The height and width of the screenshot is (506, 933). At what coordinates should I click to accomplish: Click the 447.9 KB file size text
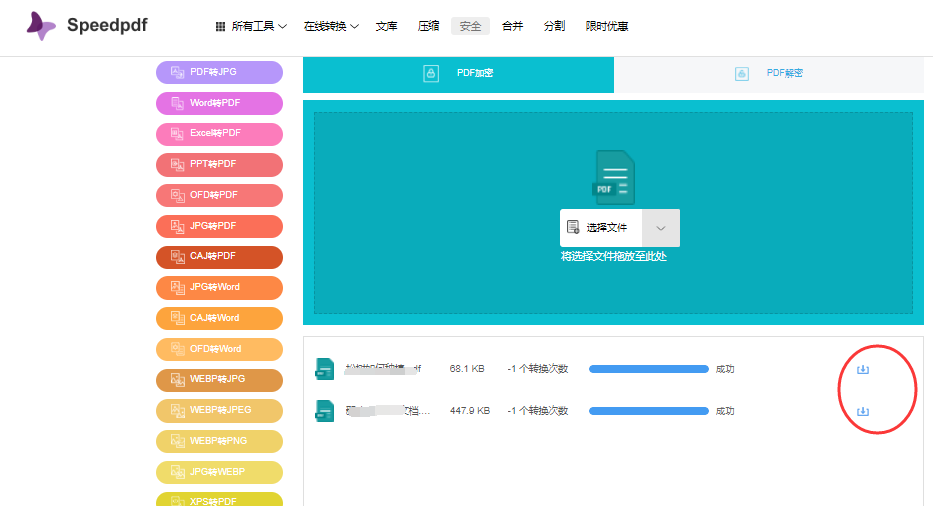(x=470, y=411)
